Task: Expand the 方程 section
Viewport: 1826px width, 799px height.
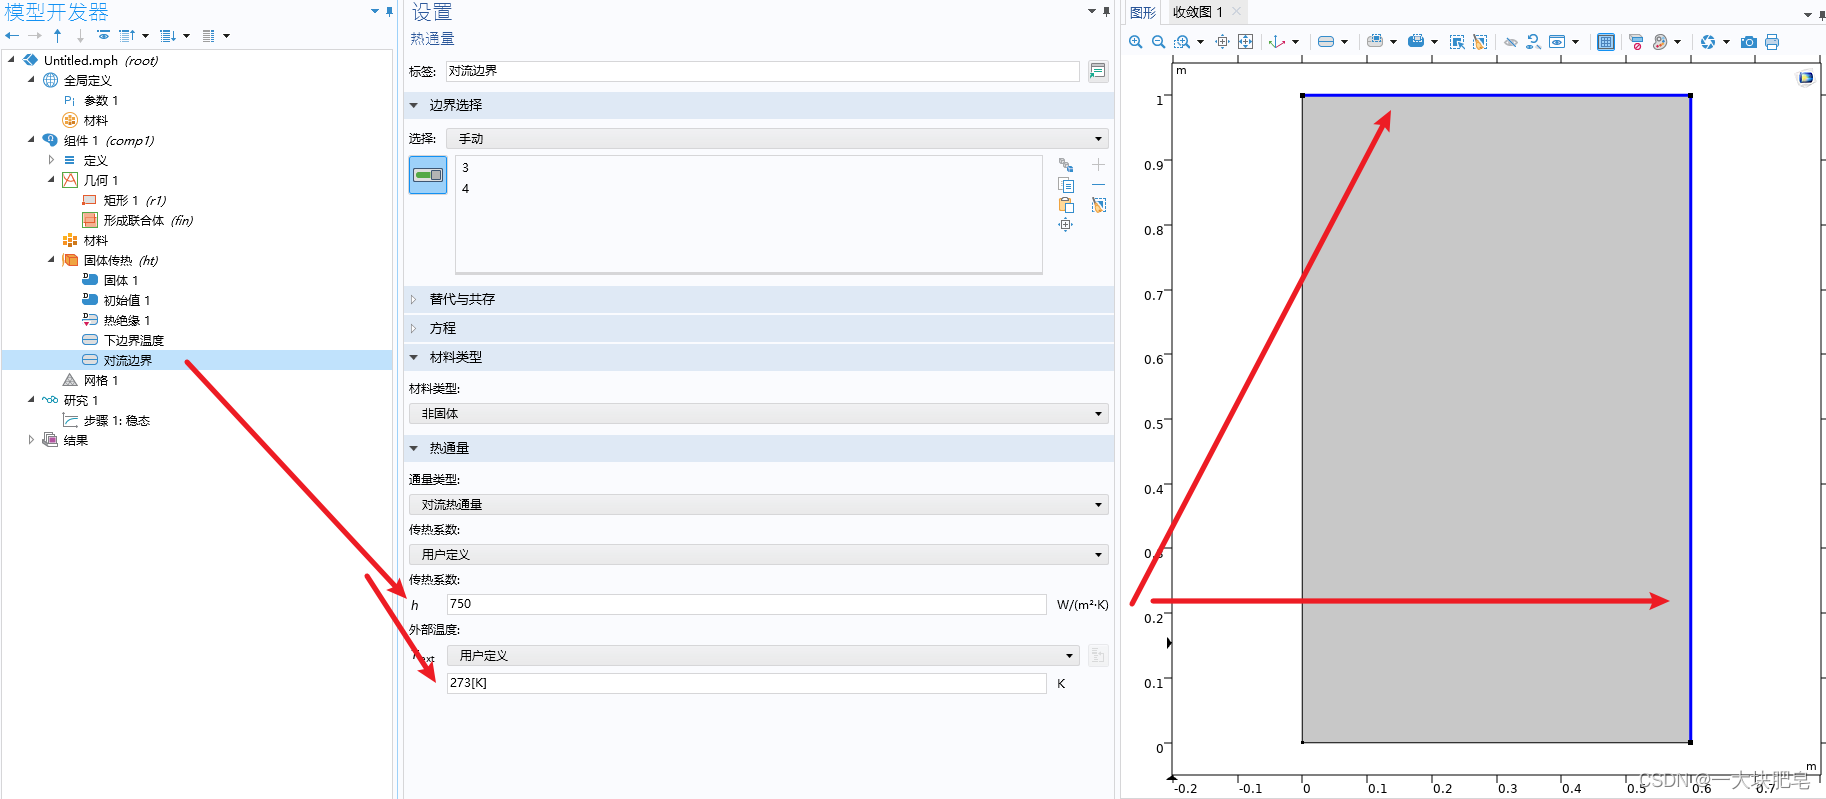Action: coord(414,328)
